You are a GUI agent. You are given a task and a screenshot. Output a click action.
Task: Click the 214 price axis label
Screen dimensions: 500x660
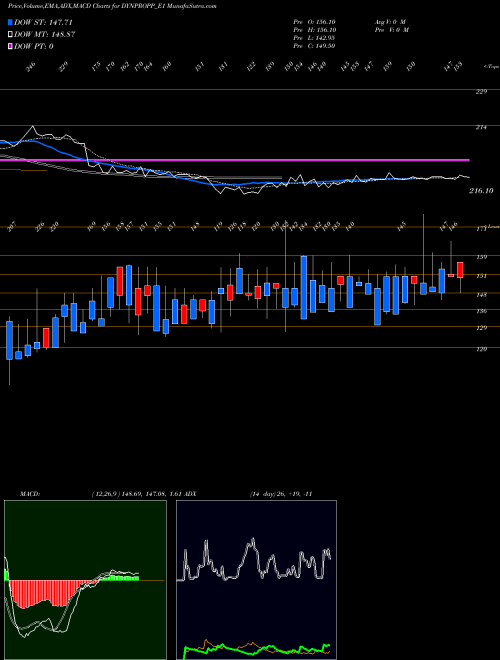tap(481, 128)
